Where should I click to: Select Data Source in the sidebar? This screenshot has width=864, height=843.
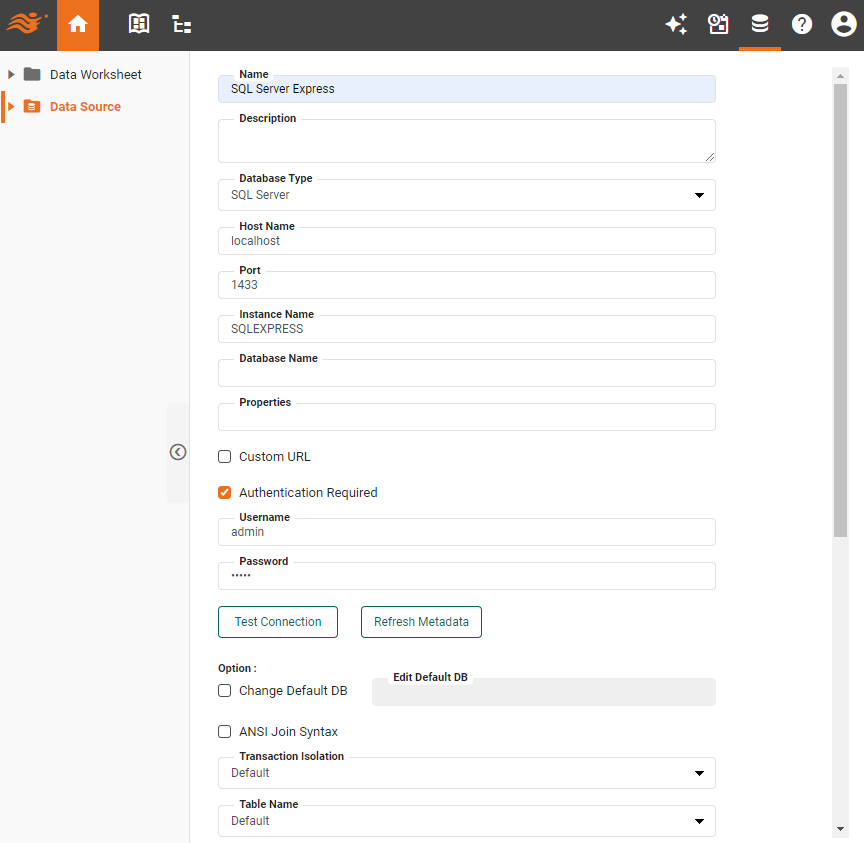84,105
